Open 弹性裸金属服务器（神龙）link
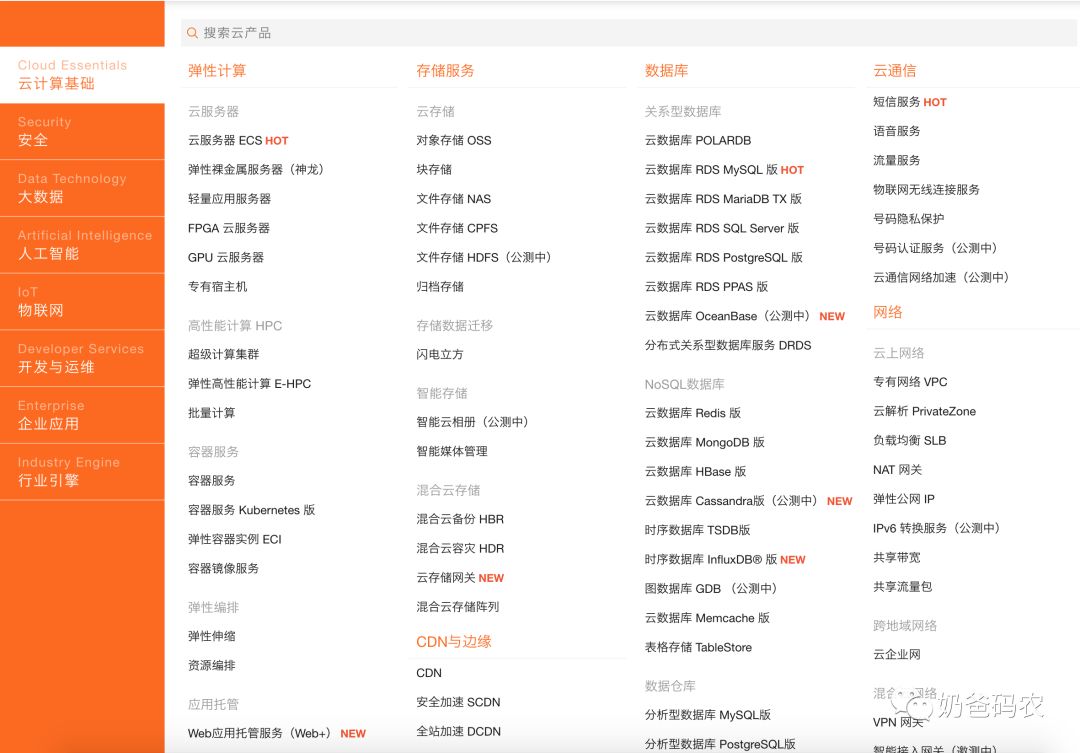Image resolution: width=1080 pixels, height=753 pixels. pos(256,169)
